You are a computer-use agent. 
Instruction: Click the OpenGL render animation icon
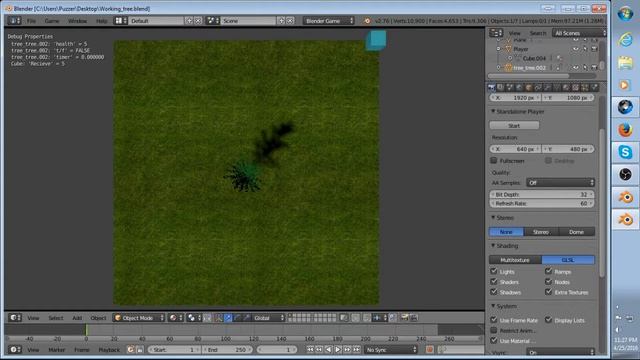point(413,318)
